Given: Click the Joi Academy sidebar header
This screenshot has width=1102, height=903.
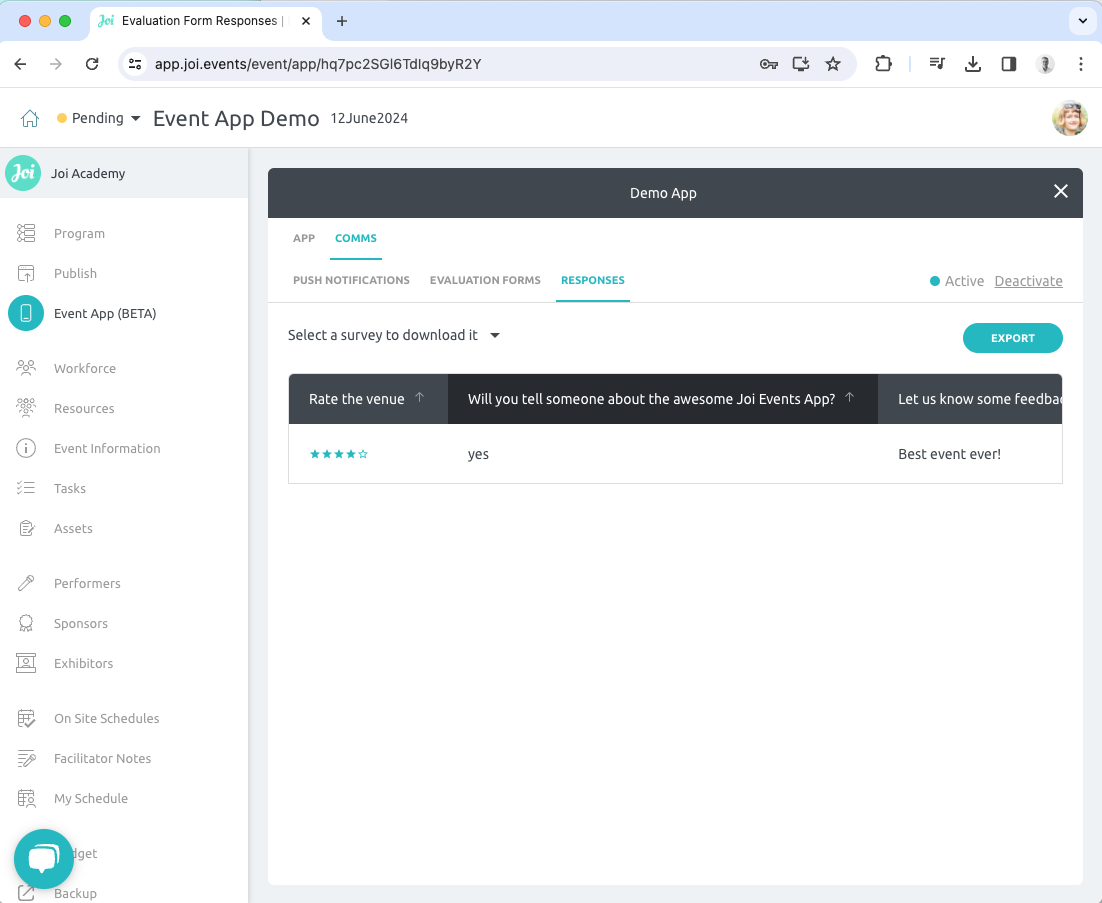Looking at the screenshot, I should point(124,173).
